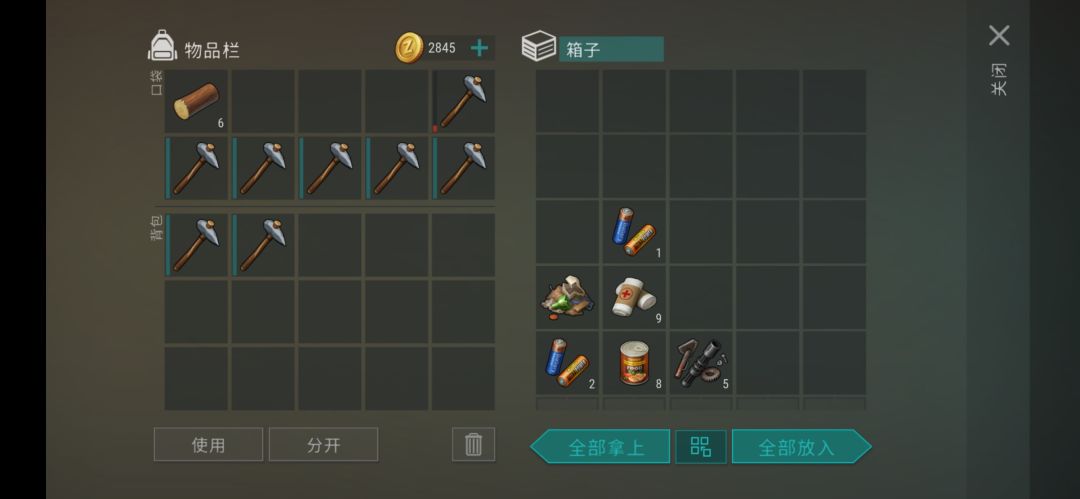Close the inventory with the X
The width and height of the screenshot is (1080, 499).
[x=999, y=36]
